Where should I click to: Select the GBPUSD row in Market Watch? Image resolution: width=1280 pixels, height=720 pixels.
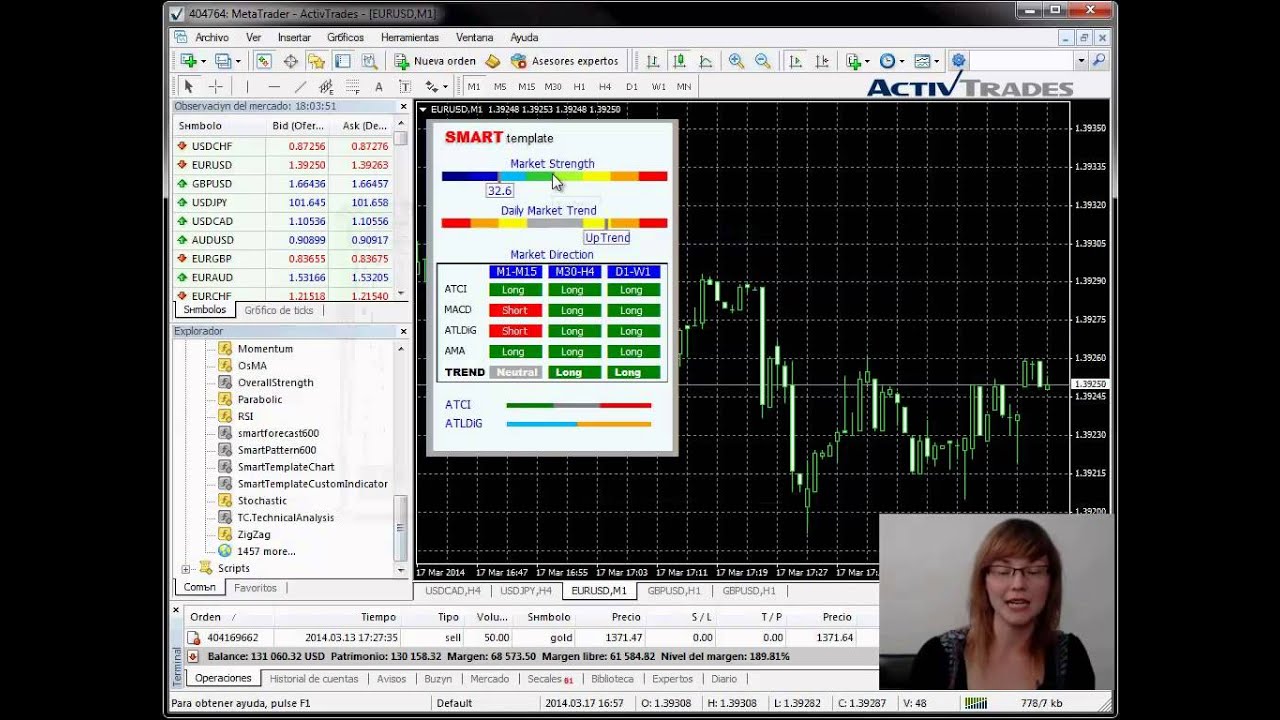point(284,184)
